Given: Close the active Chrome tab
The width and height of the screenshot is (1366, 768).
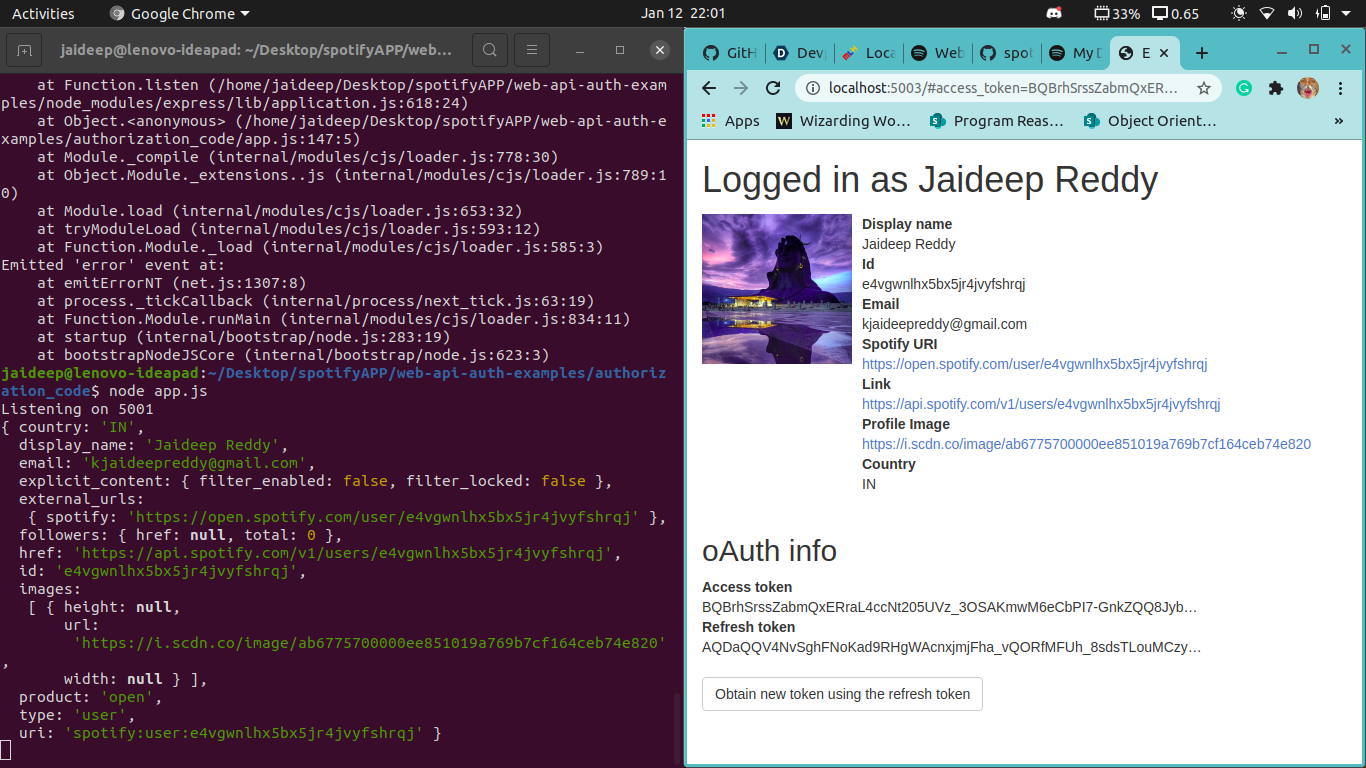Looking at the screenshot, I should (1164, 53).
